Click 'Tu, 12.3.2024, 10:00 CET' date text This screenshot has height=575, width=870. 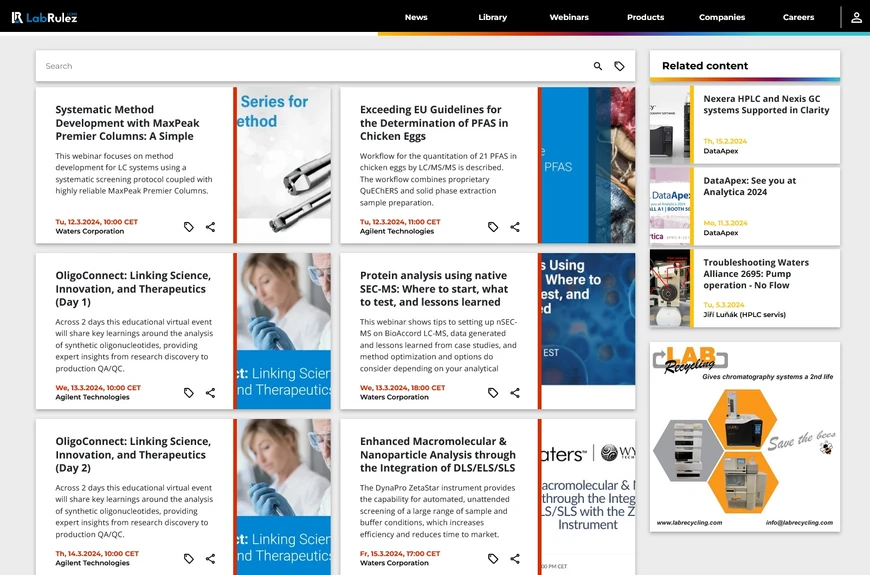point(97,221)
